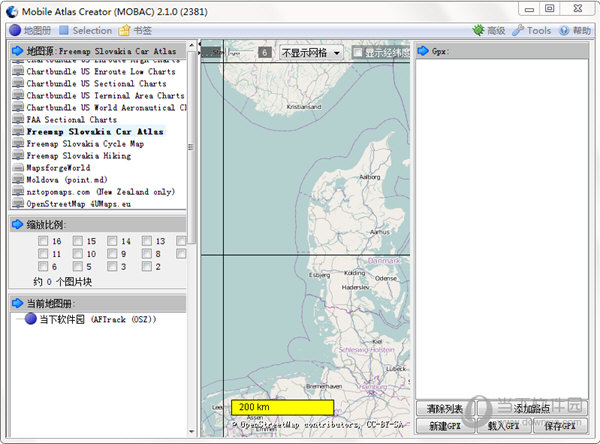The image size is (600, 444).
Task: Open the Selection menu
Action: tap(86, 30)
